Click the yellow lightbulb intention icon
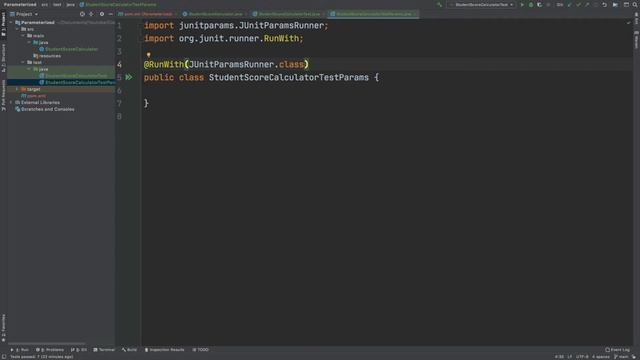This screenshot has width=640, height=360. coord(149,54)
